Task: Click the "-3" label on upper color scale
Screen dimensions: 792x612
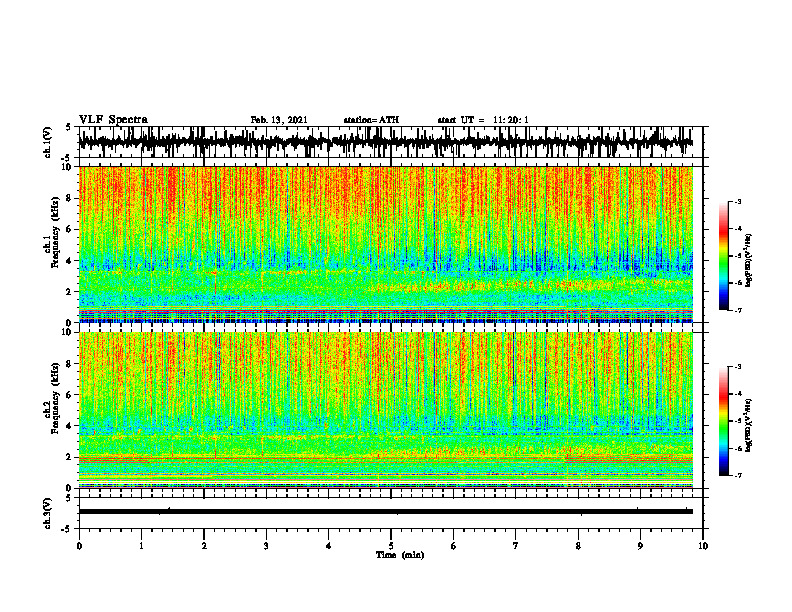Action: [738, 201]
